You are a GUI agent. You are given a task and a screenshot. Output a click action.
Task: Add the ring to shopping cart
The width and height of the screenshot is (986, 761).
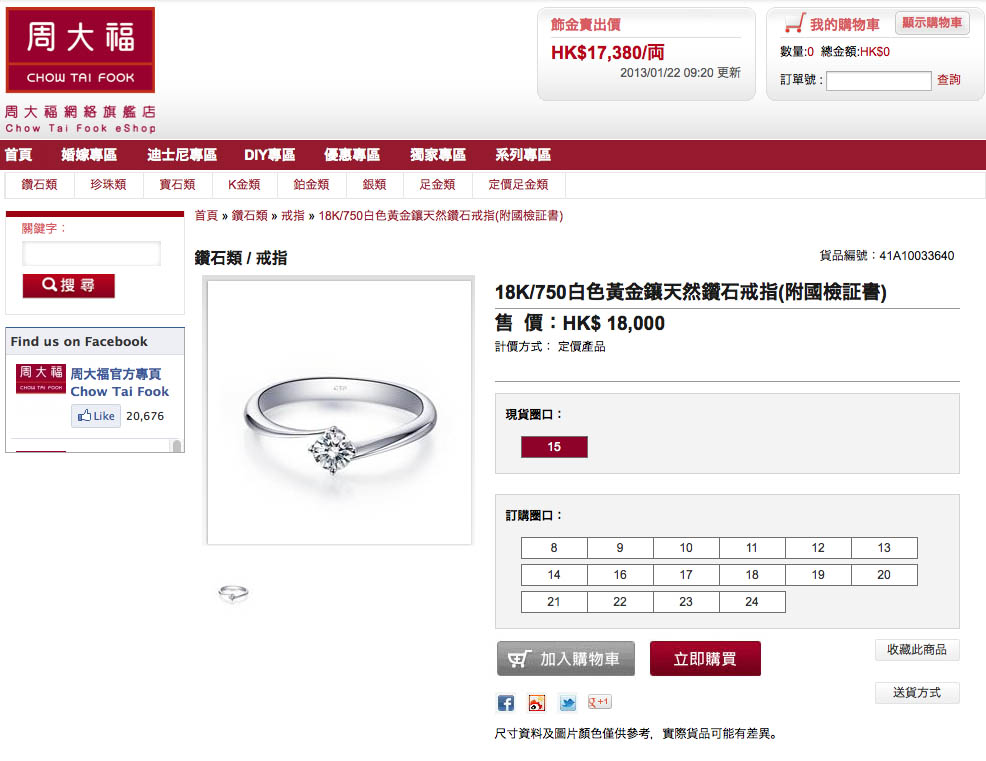click(x=566, y=658)
